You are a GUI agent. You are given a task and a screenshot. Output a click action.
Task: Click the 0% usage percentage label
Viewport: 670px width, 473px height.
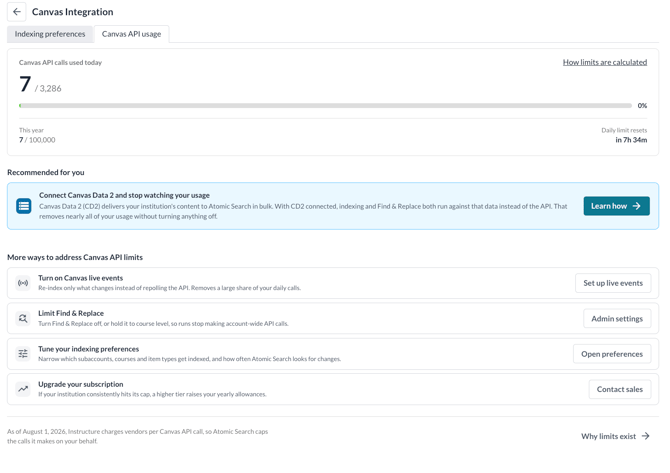pyautogui.click(x=642, y=106)
